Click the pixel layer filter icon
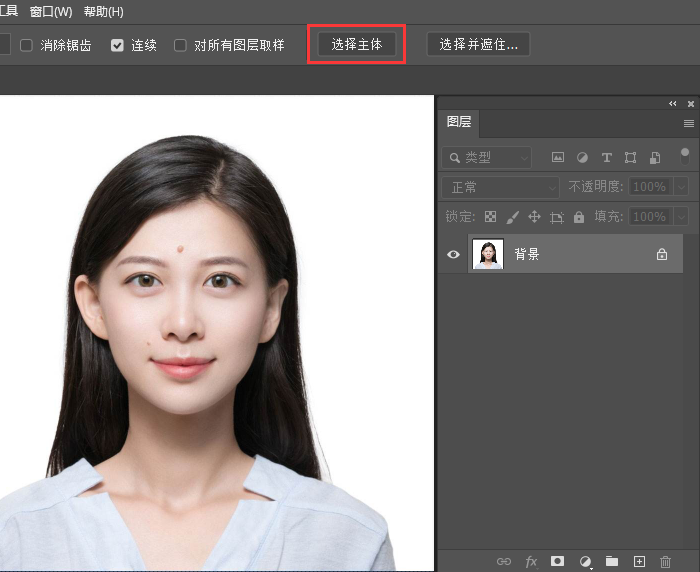Screen dimensions: 700x572 pyautogui.click(x=558, y=158)
